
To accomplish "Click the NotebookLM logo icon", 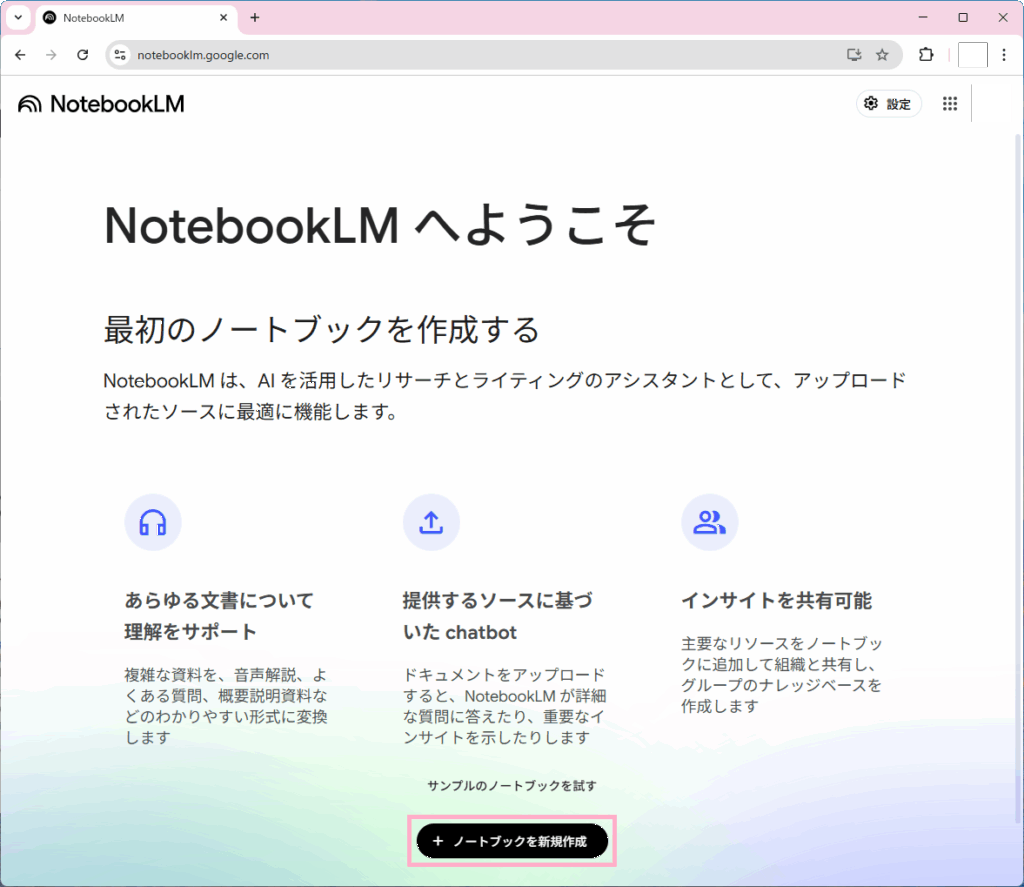I will (31, 104).
